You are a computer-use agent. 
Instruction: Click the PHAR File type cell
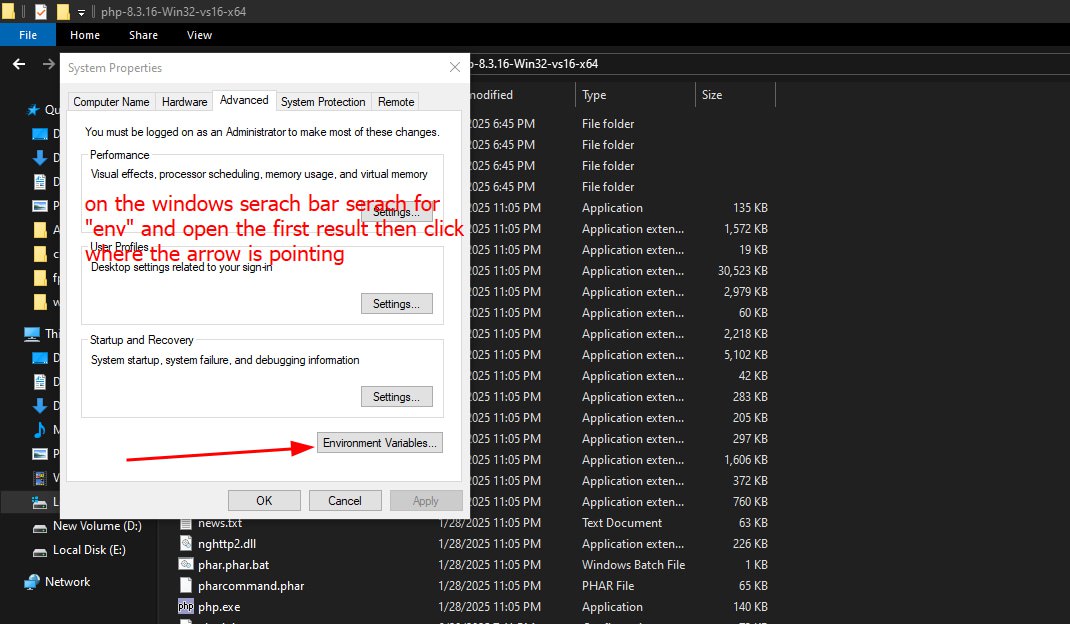tap(608, 586)
